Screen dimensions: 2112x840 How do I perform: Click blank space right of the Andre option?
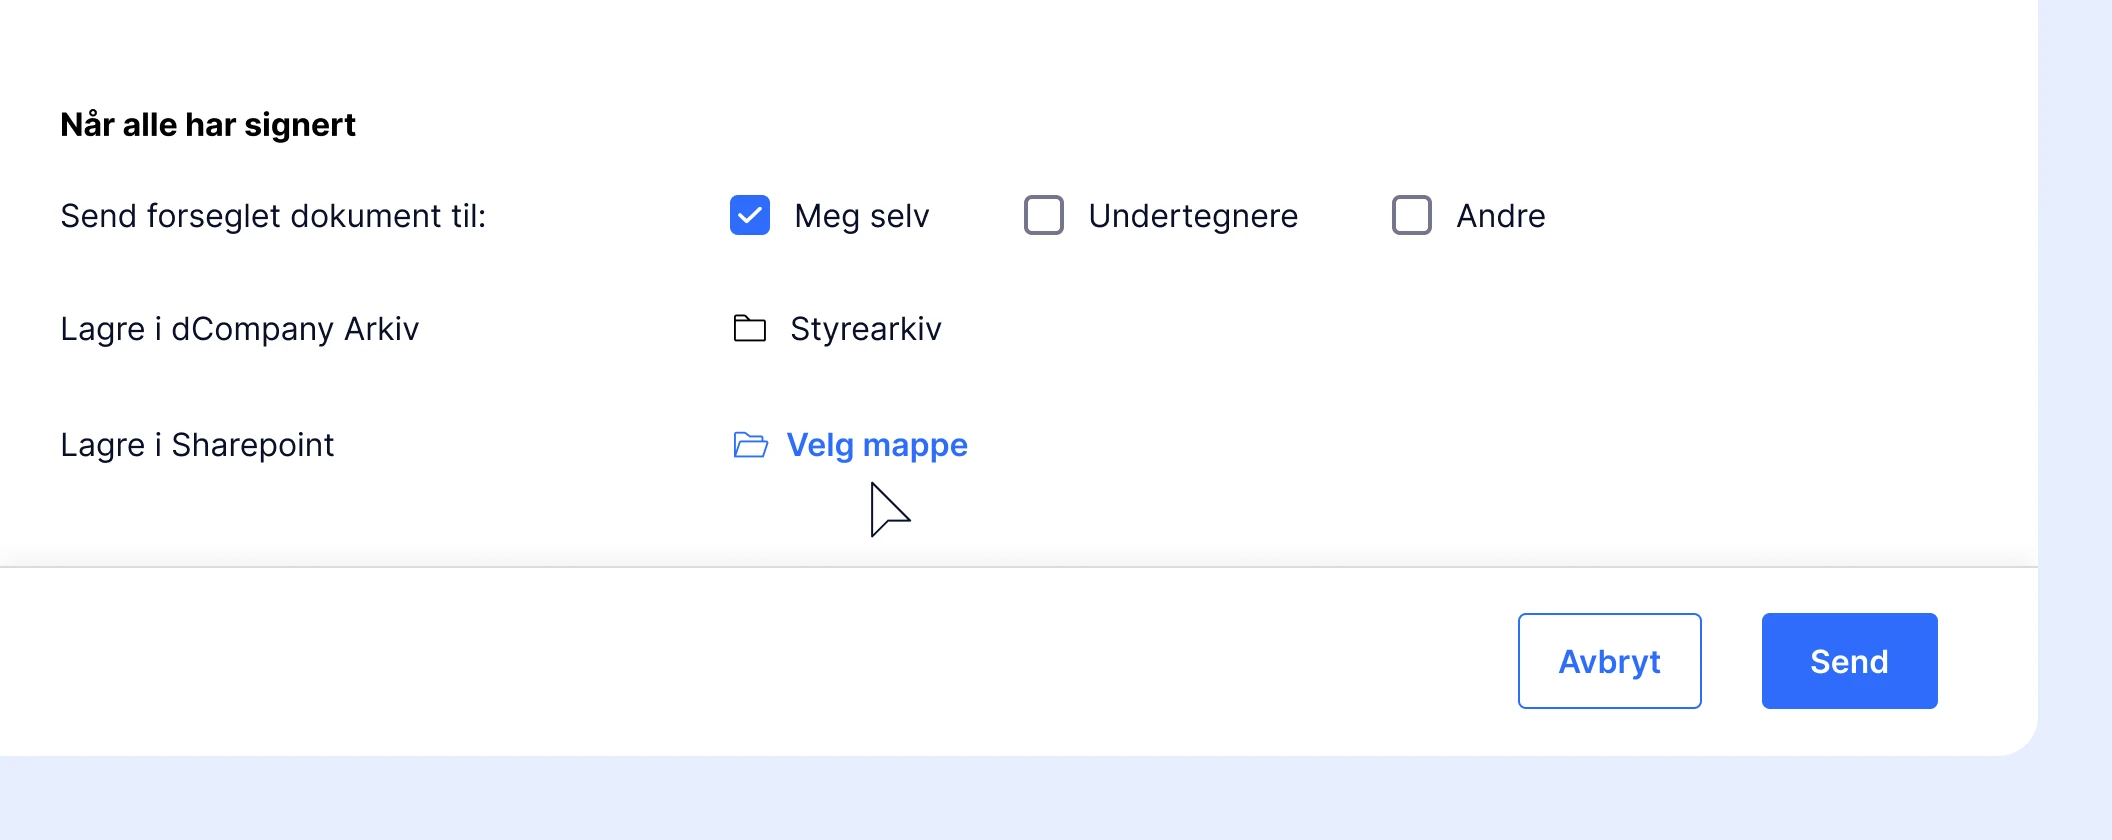coord(1780,216)
